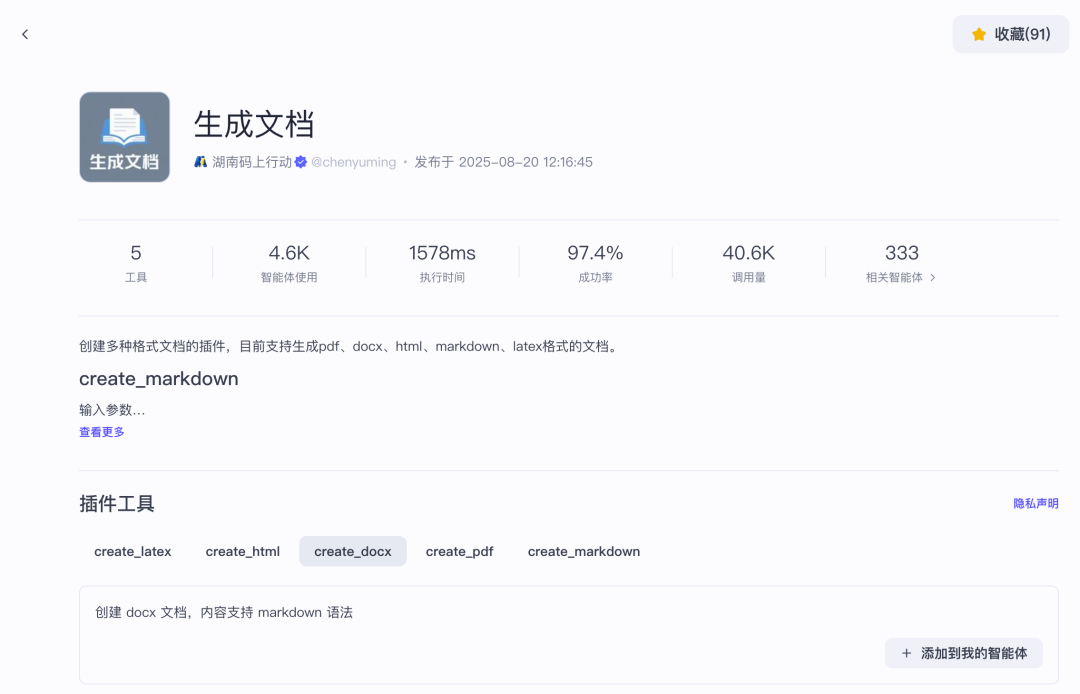Click the gold star favorite icon
The height and width of the screenshot is (694, 1080).
tap(979, 35)
